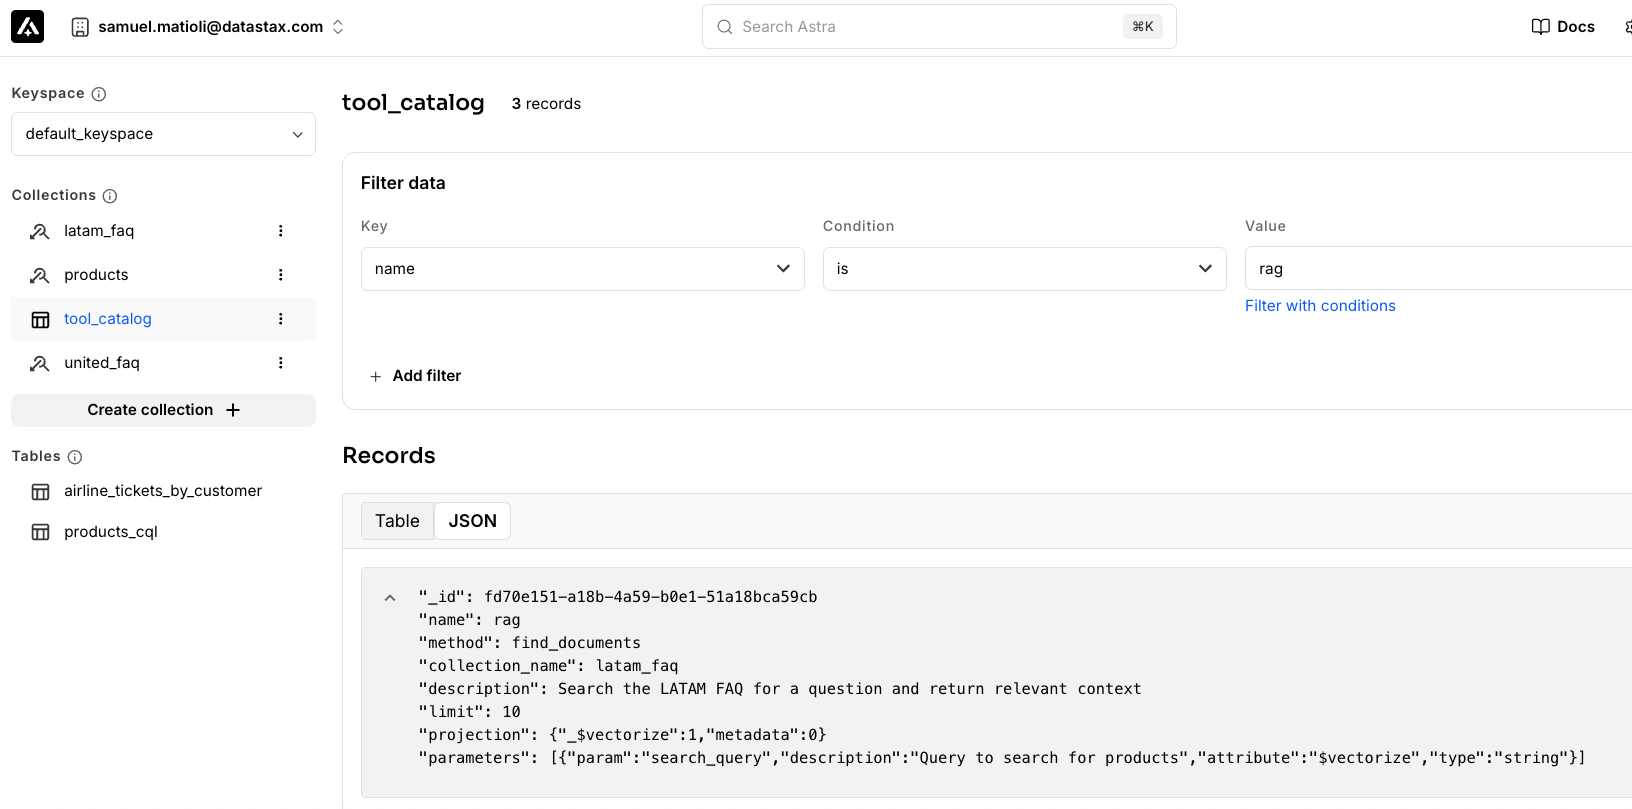1632x809 pixels.
Task: Expand the Key dropdown showing name
Action: tap(582, 269)
